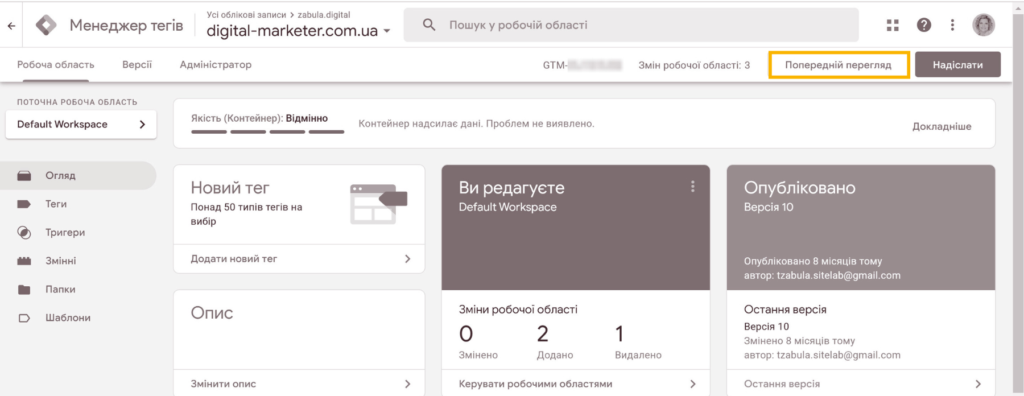Open container dropdown digital-marketer.com.ua
This screenshot has width=1024, height=396.
298,30
